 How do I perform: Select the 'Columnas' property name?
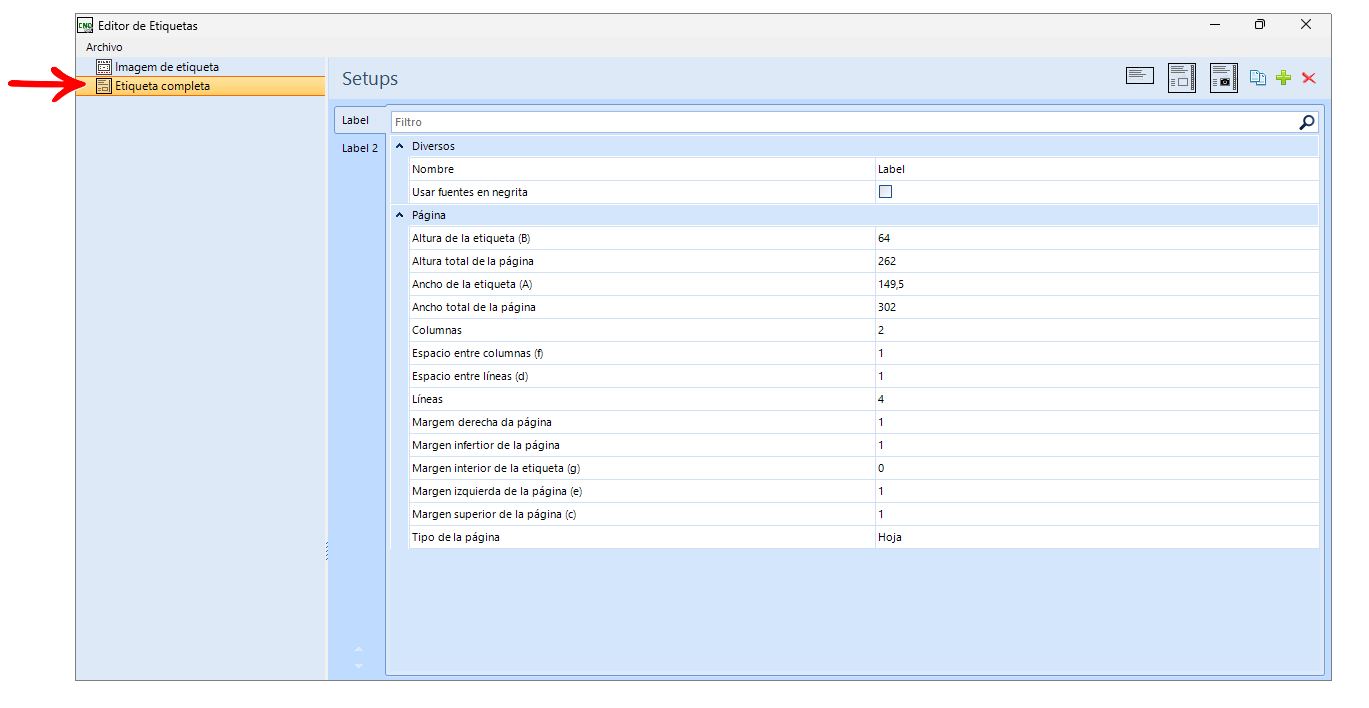pyautogui.click(x=437, y=330)
